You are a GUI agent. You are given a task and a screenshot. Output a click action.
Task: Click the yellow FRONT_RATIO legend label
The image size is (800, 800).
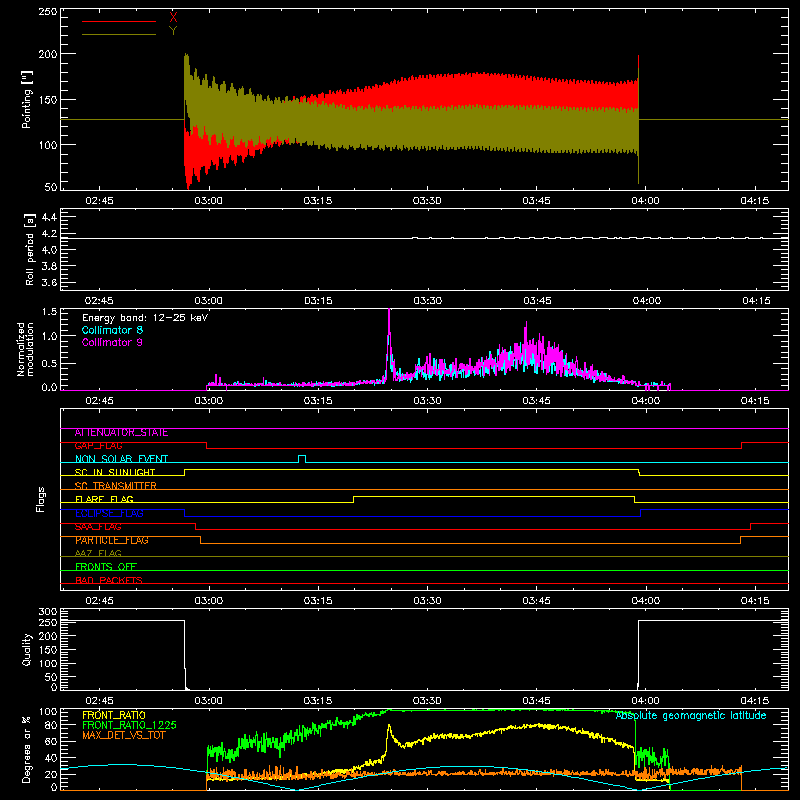tap(114, 715)
